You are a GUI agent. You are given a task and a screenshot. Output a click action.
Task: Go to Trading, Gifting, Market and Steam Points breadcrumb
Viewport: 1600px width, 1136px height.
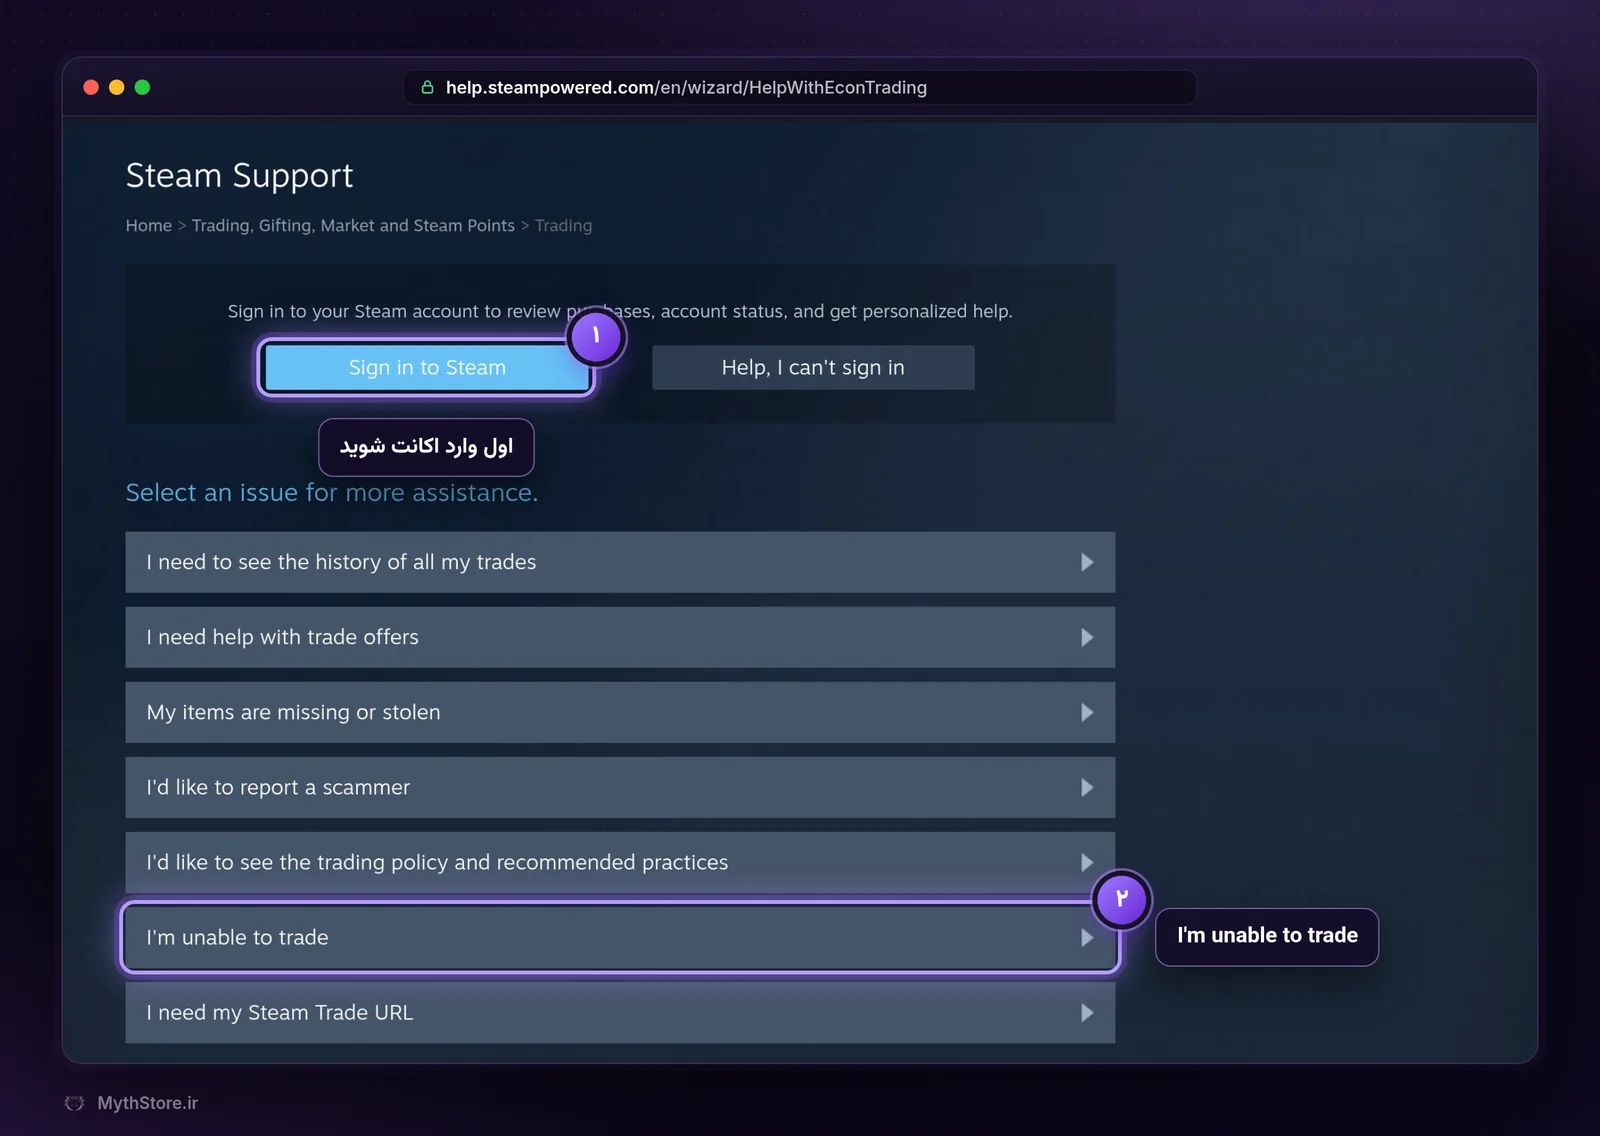pos(353,225)
